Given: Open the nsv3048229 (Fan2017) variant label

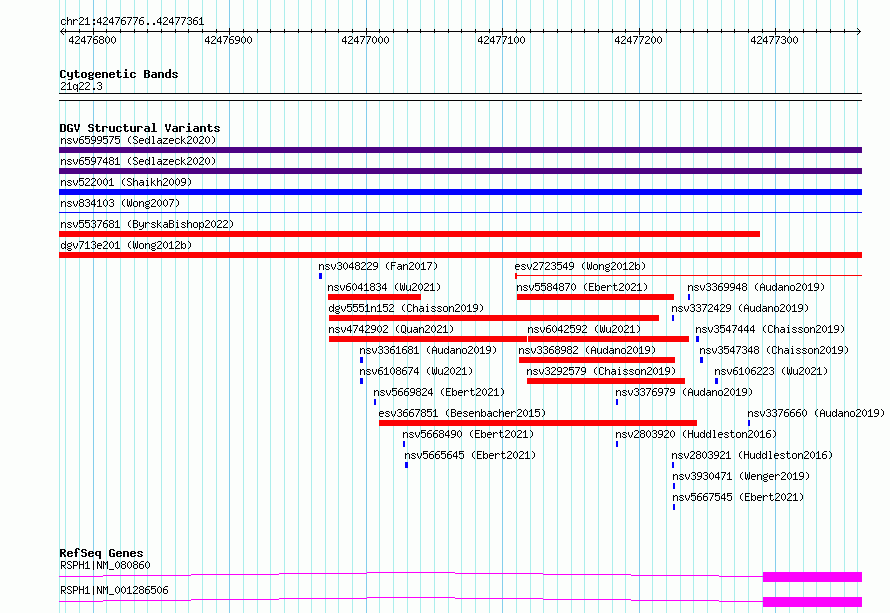Looking at the screenshot, I should (x=378, y=266).
